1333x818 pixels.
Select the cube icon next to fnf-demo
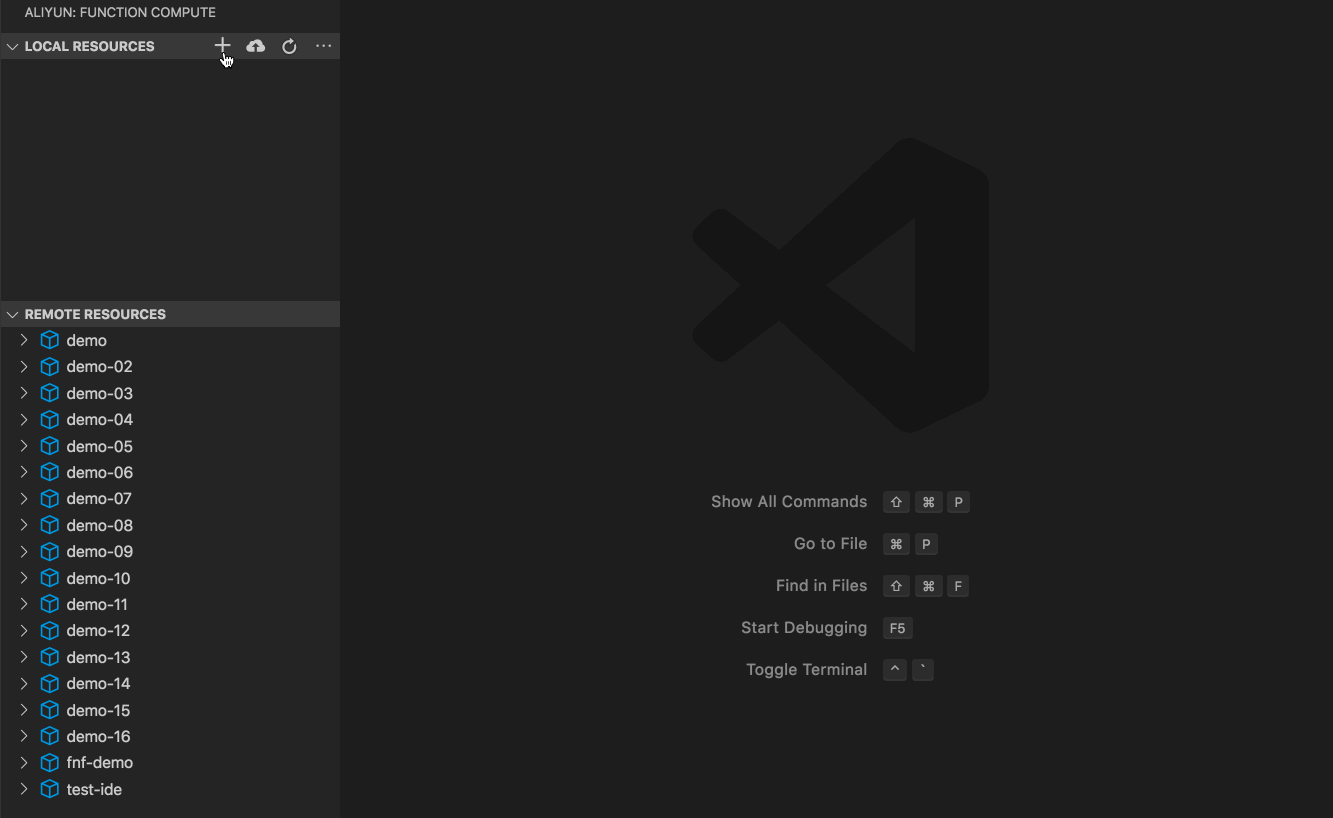pos(49,762)
